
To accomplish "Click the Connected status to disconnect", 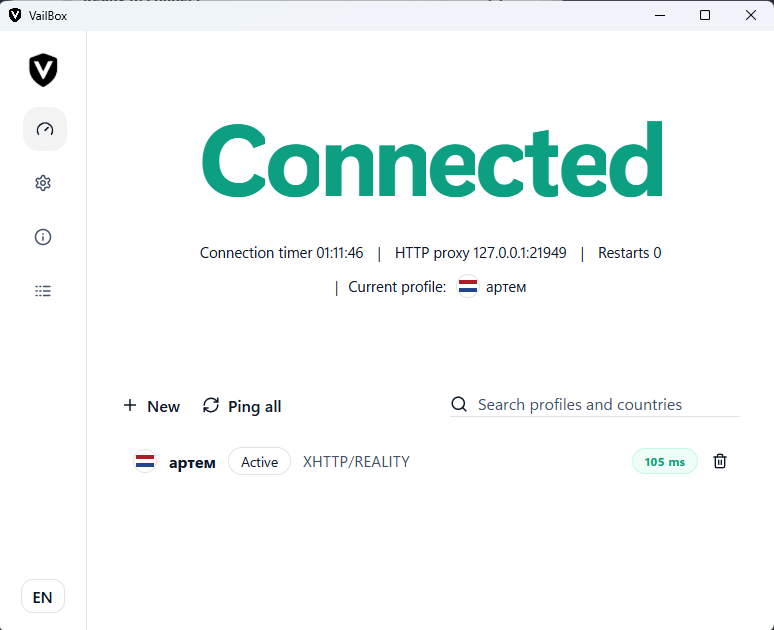I will coord(432,159).
